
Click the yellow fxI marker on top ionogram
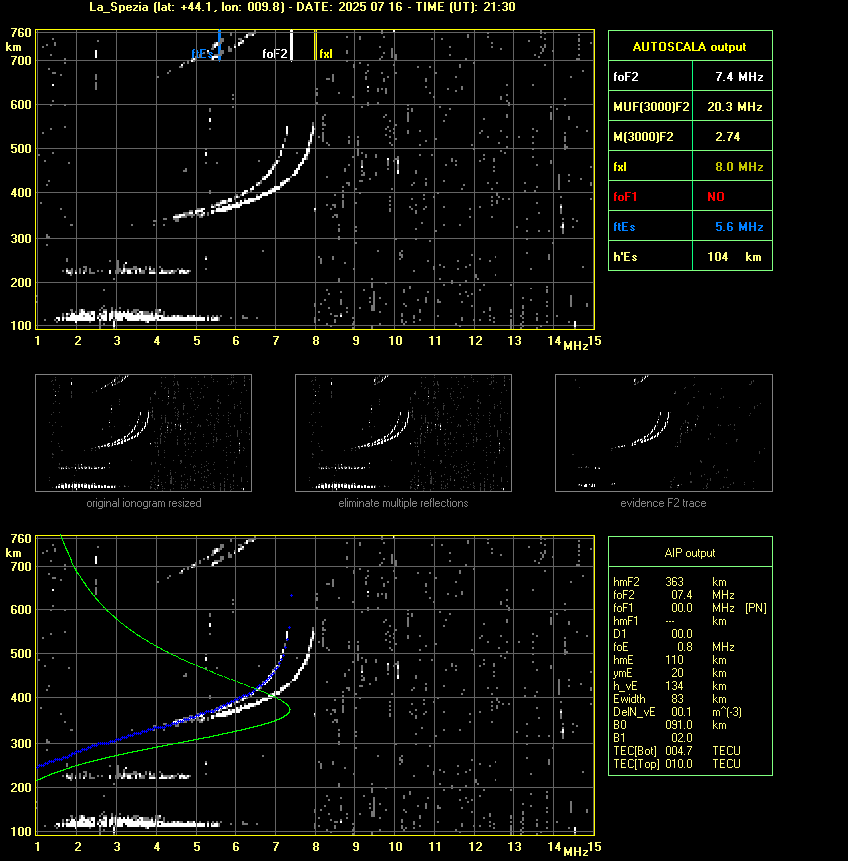[315, 45]
